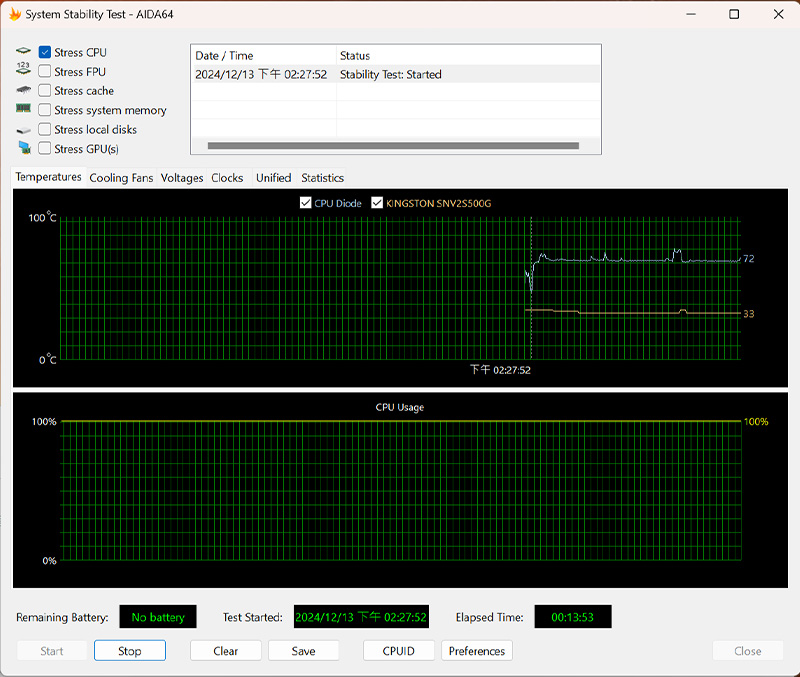The height and width of the screenshot is (677, 800).
Task: Select the 'Stability Test: Started' log entry
Action: tap(391, 74)
